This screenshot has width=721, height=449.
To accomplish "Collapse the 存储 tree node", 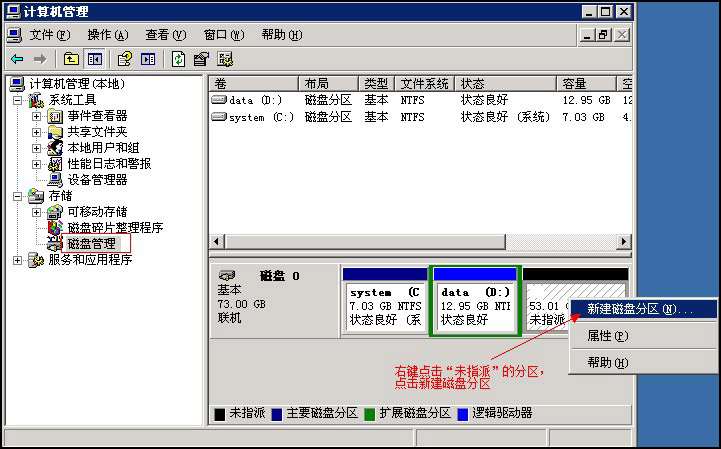I will [17, 196].
